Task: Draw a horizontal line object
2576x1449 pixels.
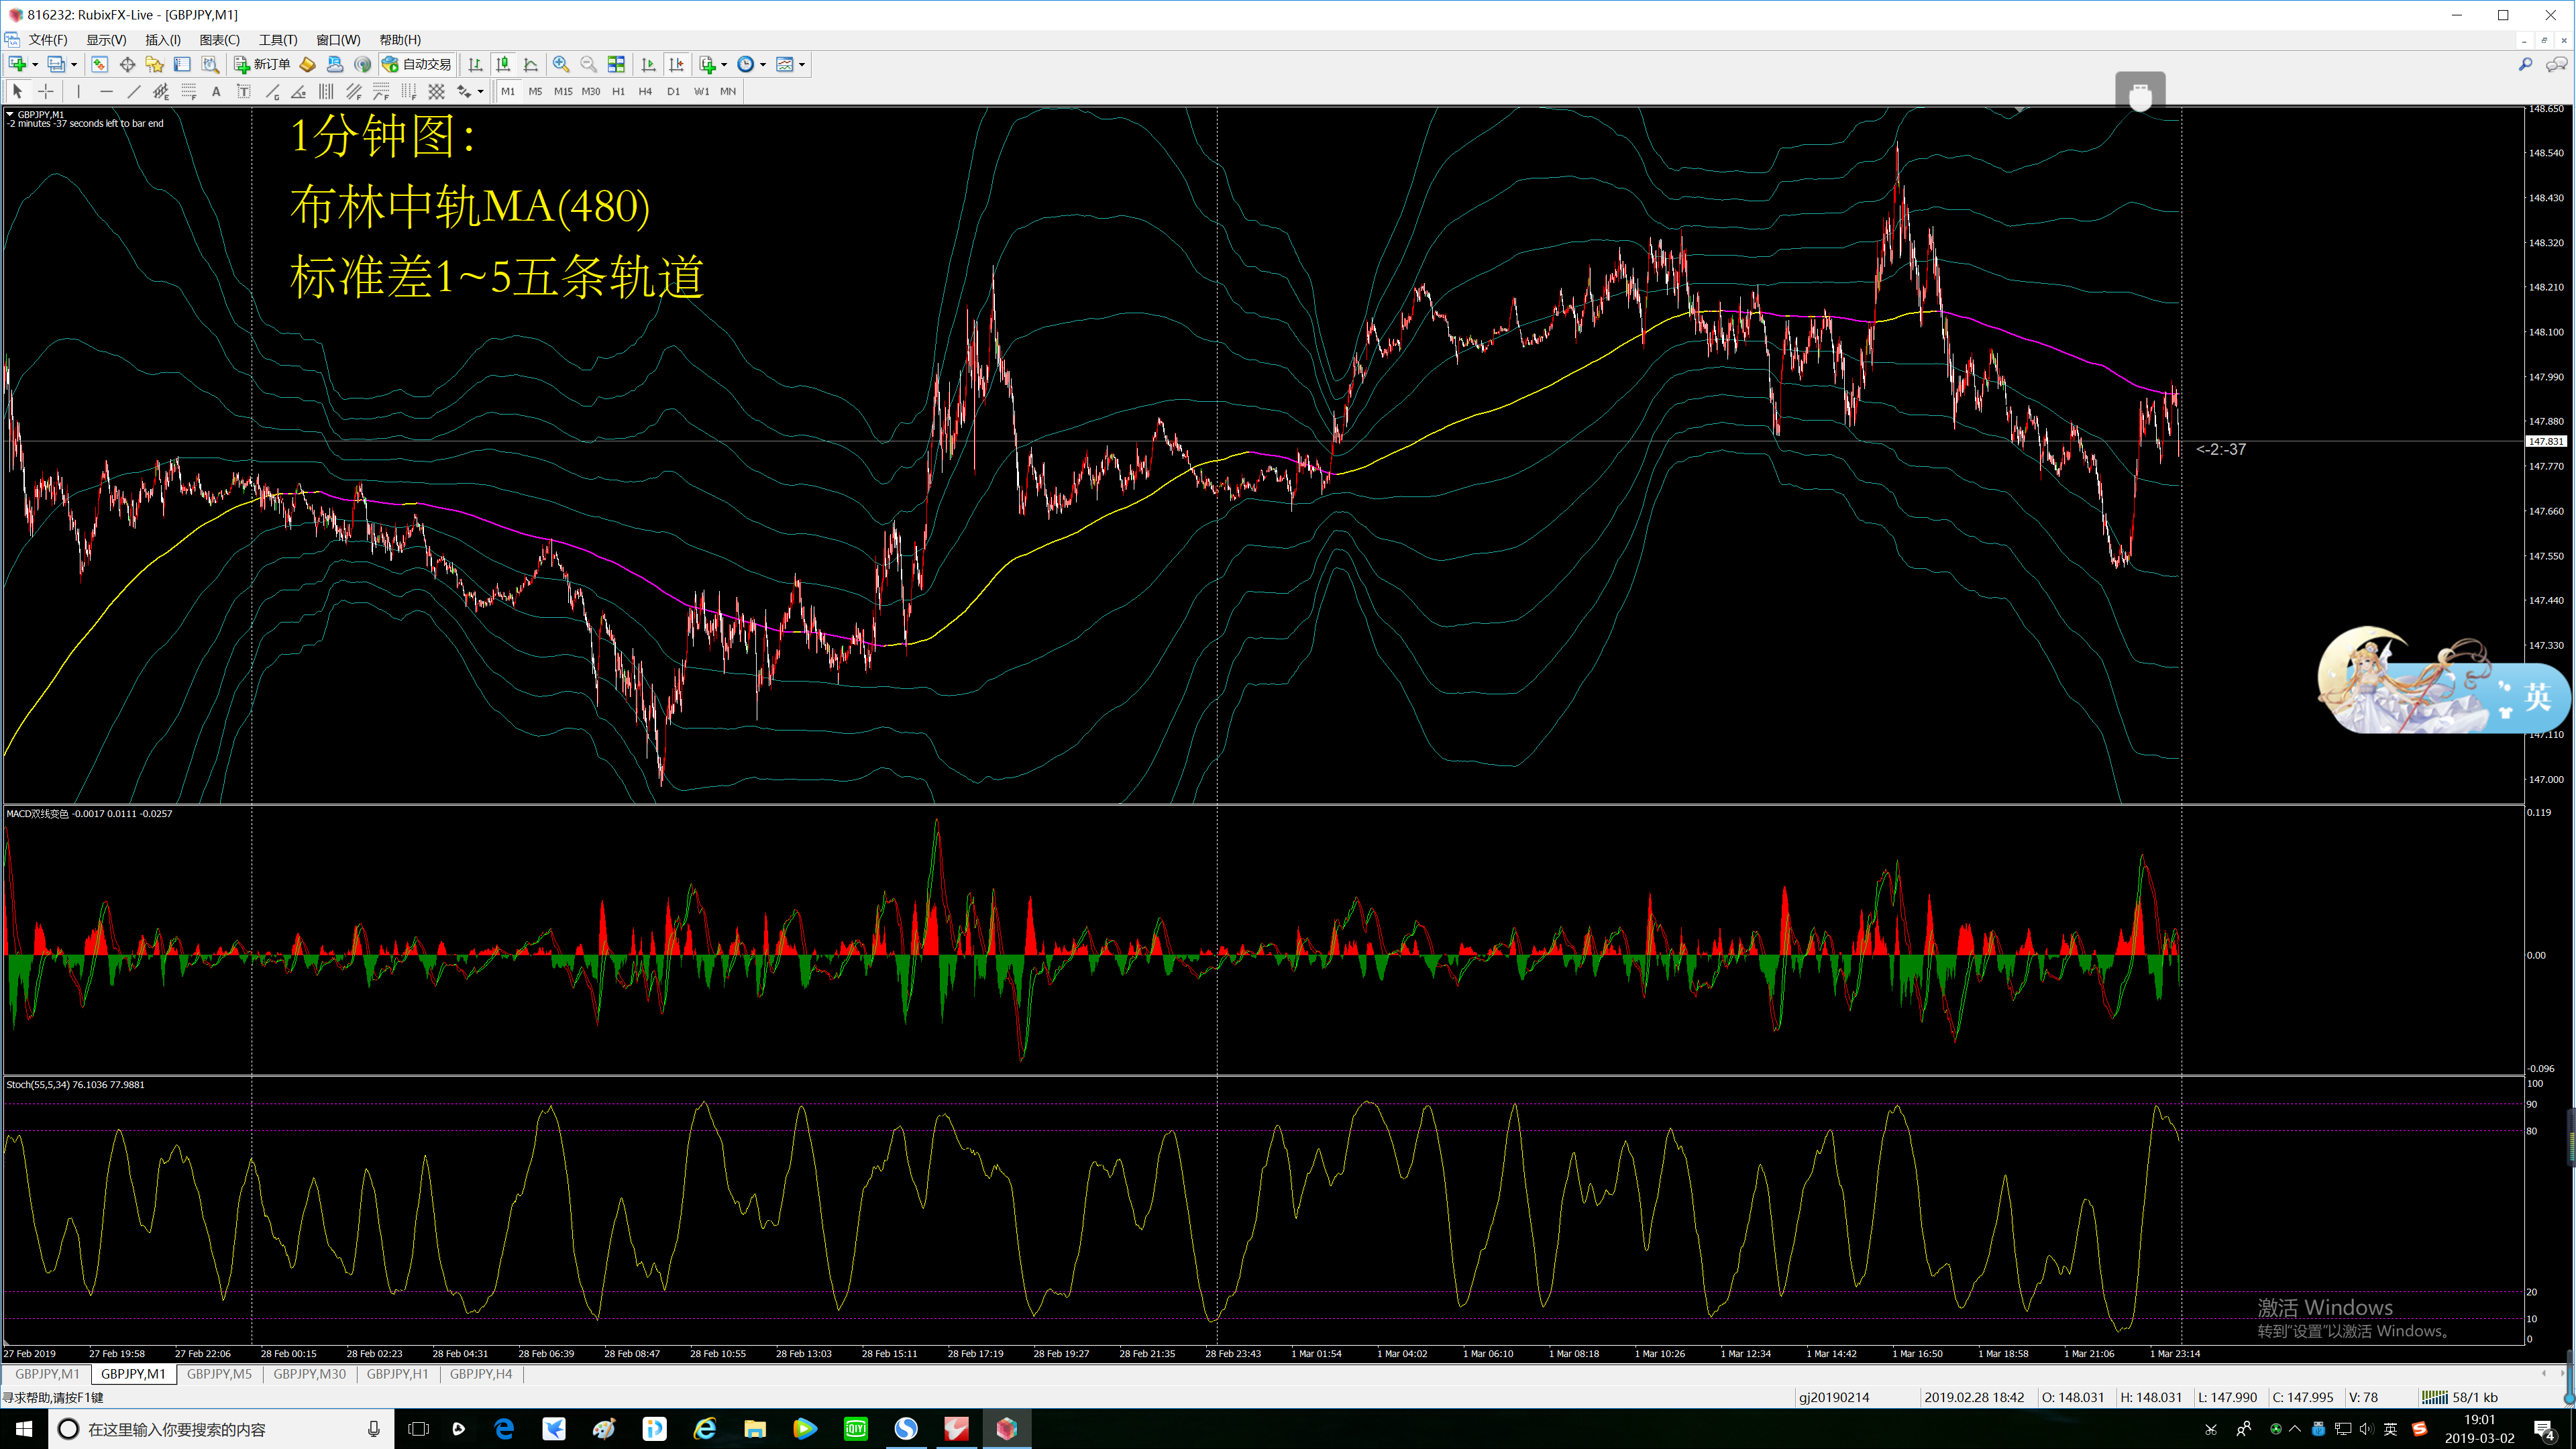Action: click(106, 91)
